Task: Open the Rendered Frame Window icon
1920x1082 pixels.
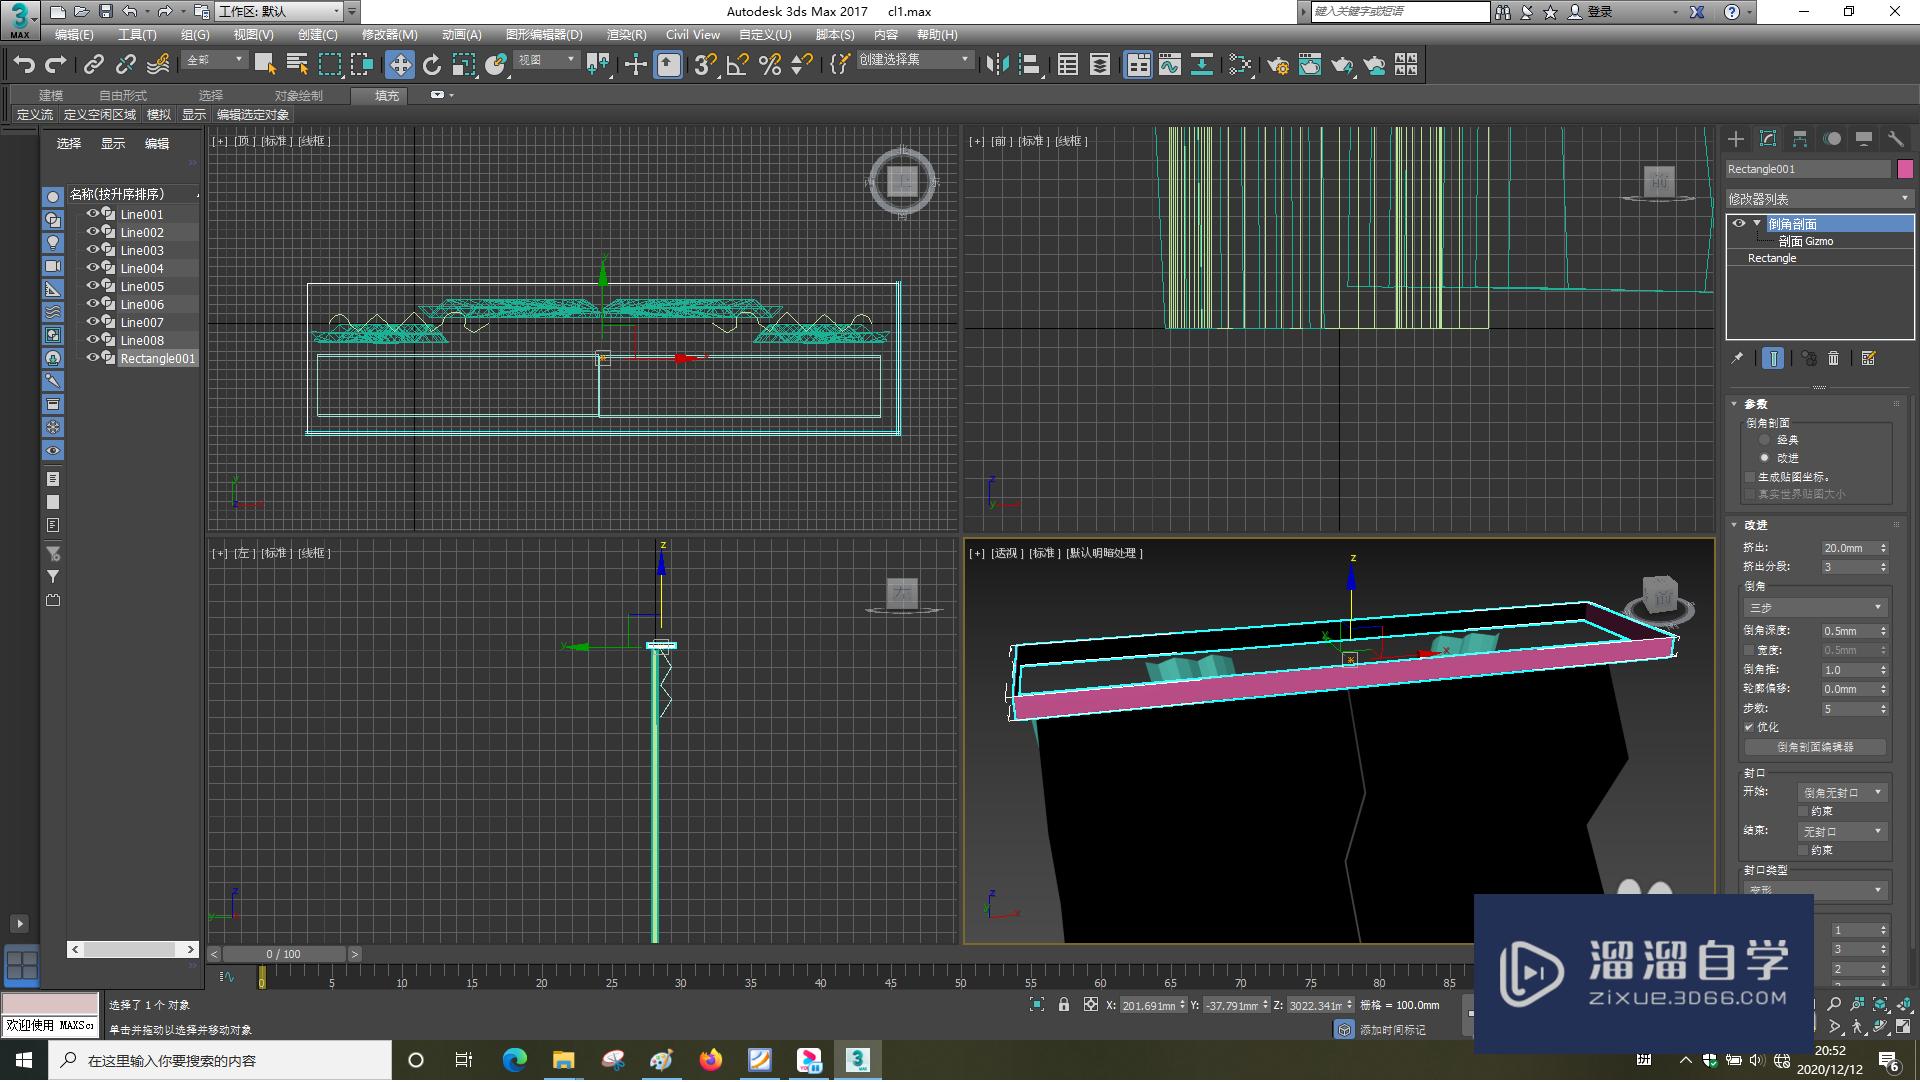Action: [x=1310, y=65]
